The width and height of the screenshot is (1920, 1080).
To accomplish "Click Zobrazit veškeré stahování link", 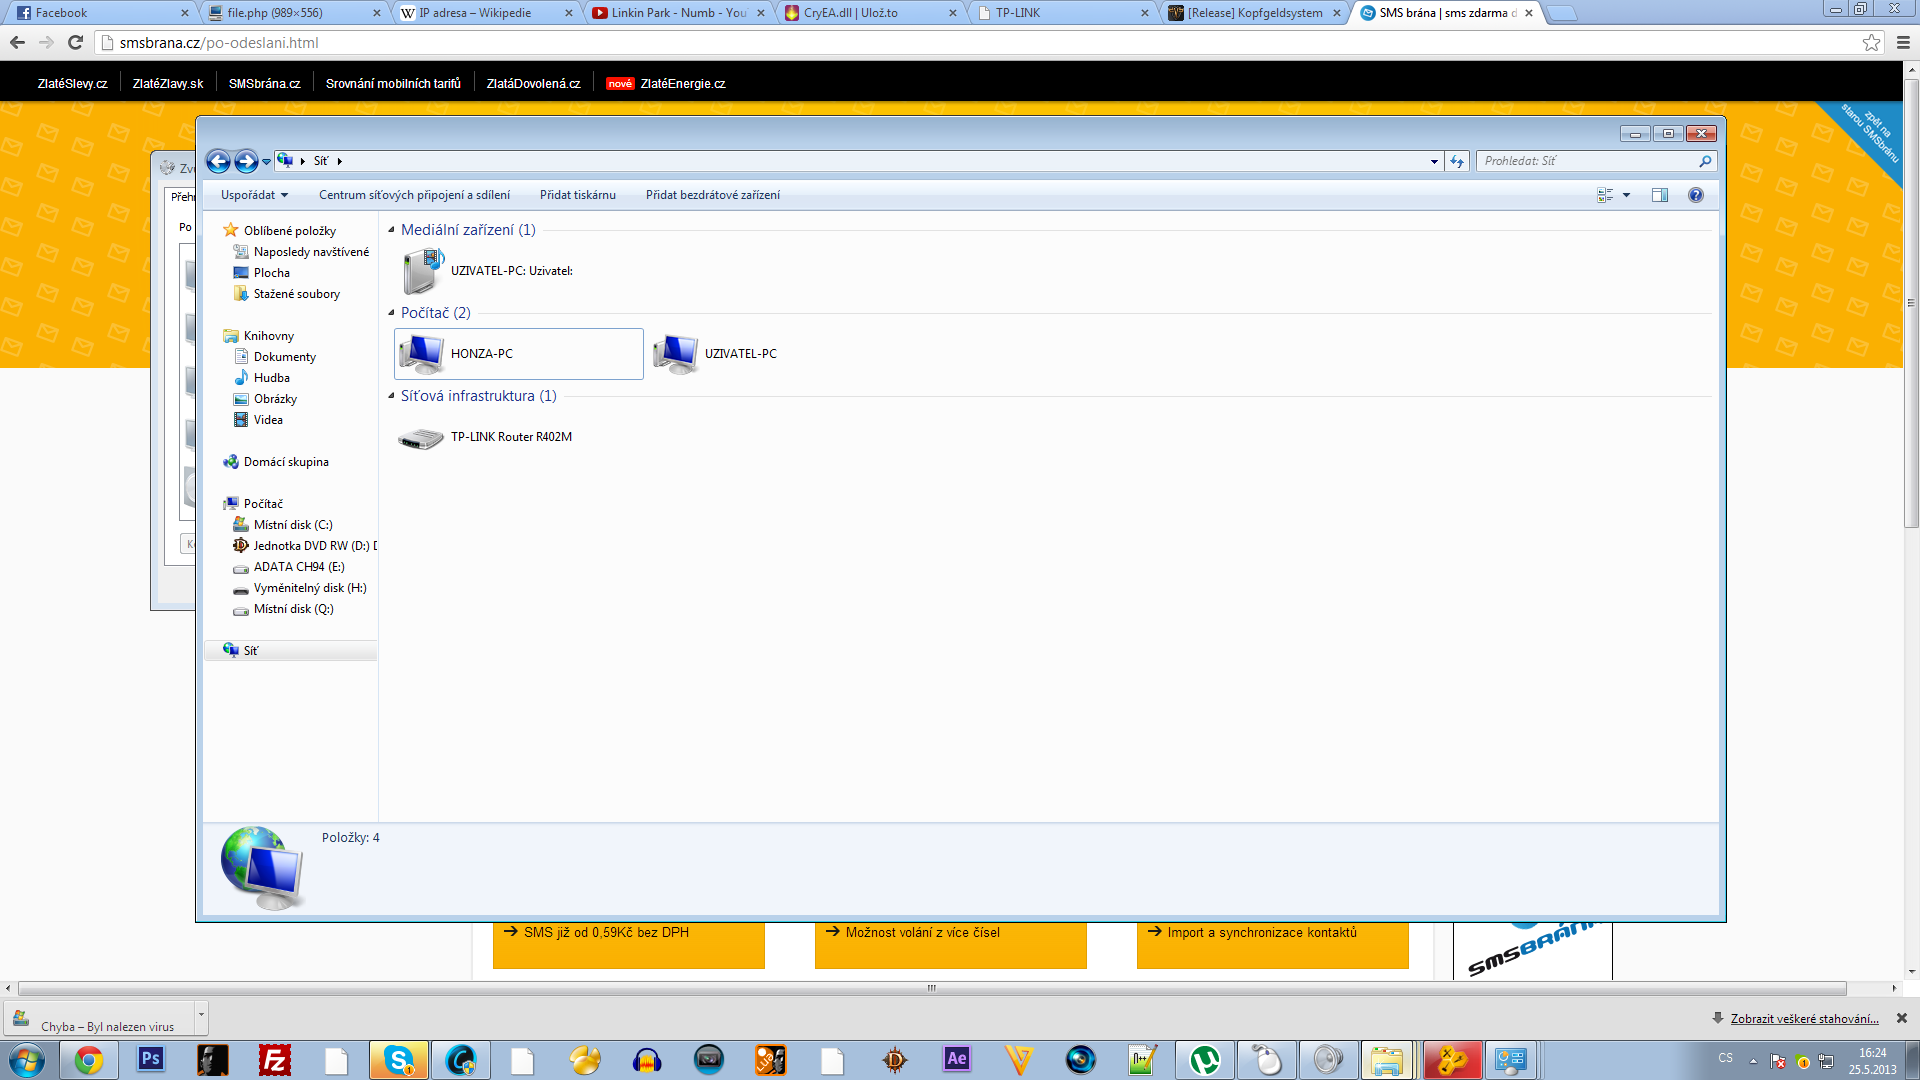I will 1804,1018.
